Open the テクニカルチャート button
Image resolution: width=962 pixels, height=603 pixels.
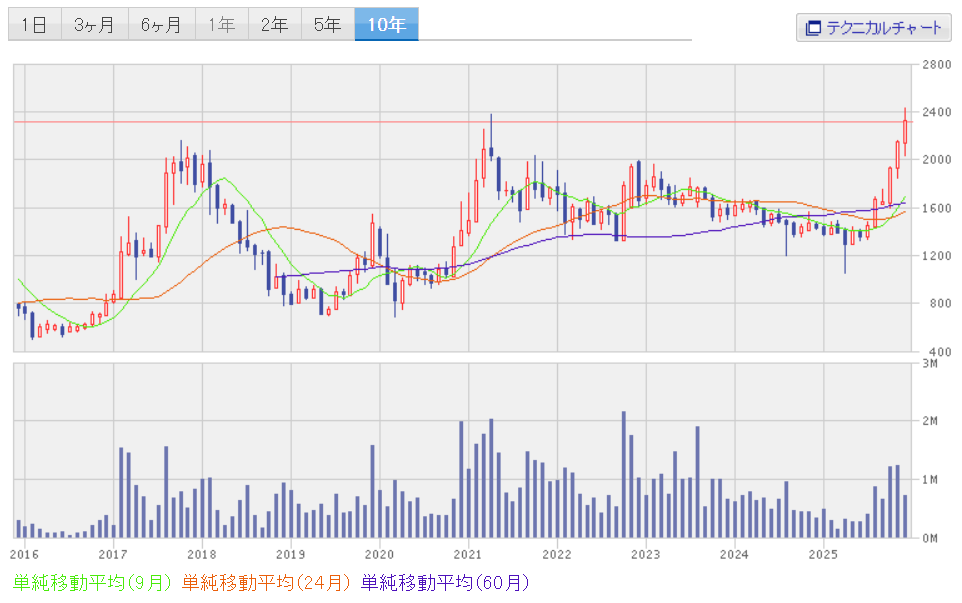873,27
